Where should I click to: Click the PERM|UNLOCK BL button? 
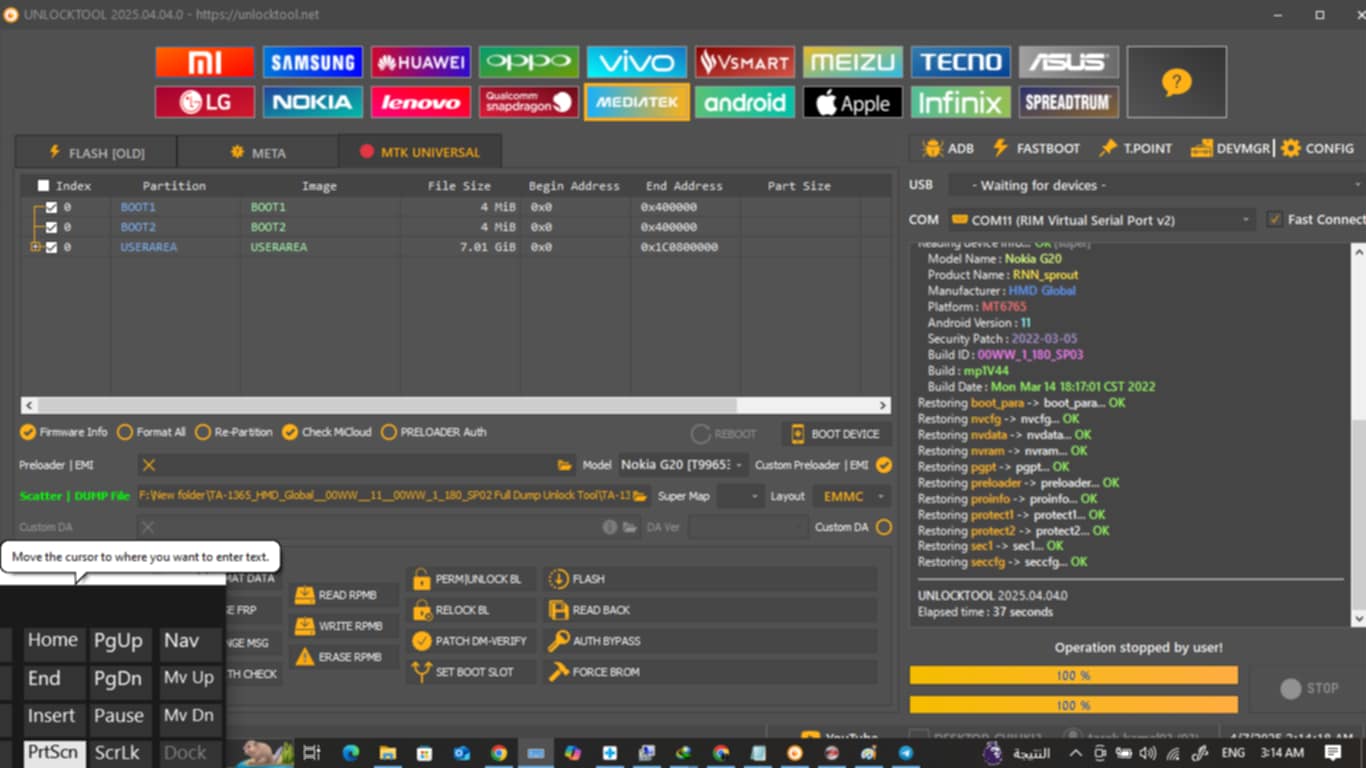click(470, 579)
